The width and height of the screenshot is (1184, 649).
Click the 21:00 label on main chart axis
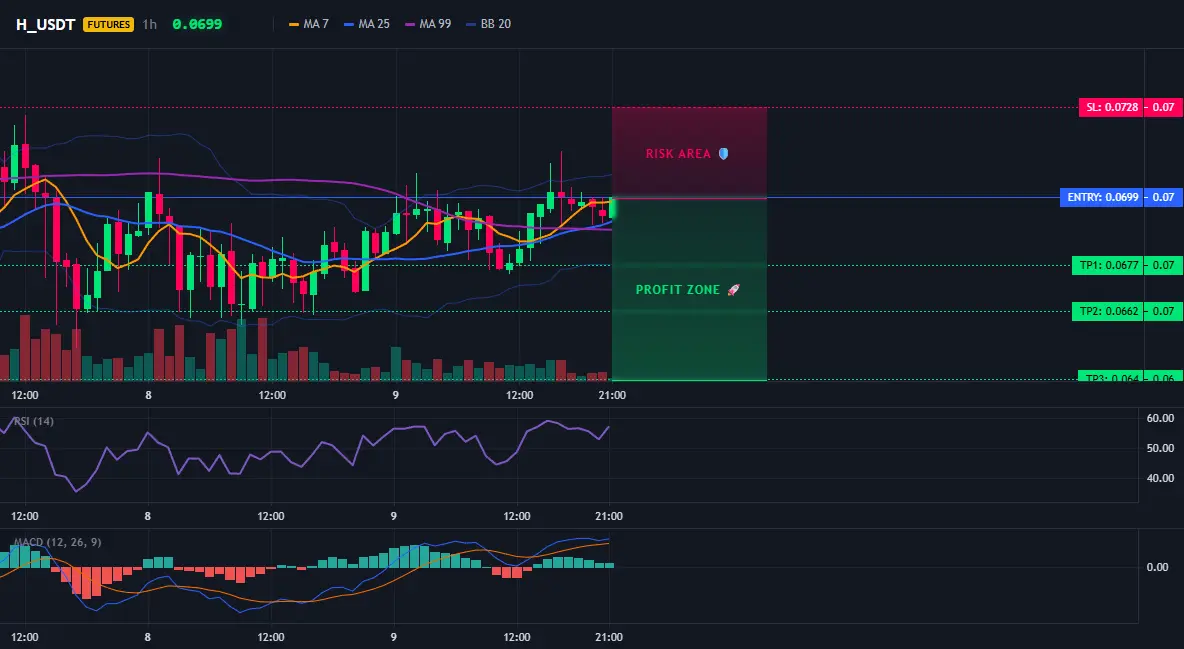612,395
